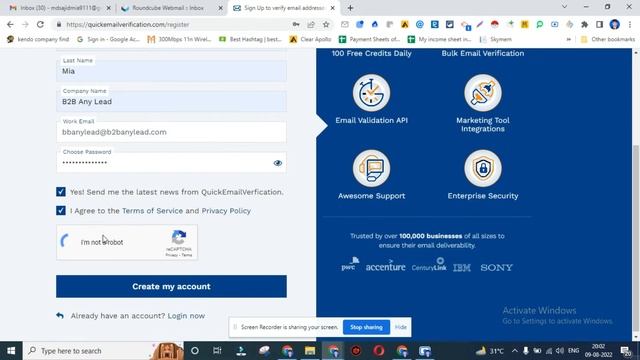Image resolution: width=640 pixels, height=360 pixels.
Task: Click Marketing Tool Integrations plug icon
Action: 483,93
